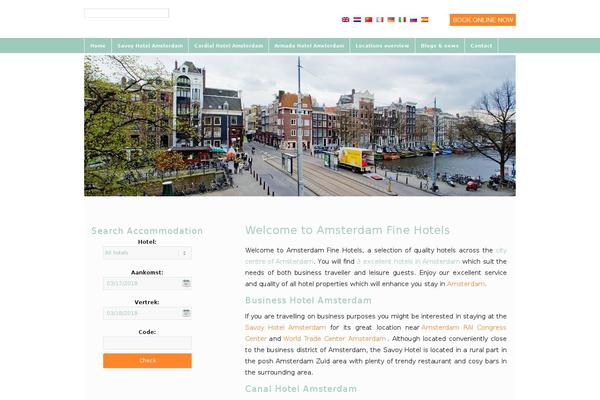This screenshot has width=600, height=400.
Task: Switch language with the Italy flag
Action: click(x=402, y=20)
